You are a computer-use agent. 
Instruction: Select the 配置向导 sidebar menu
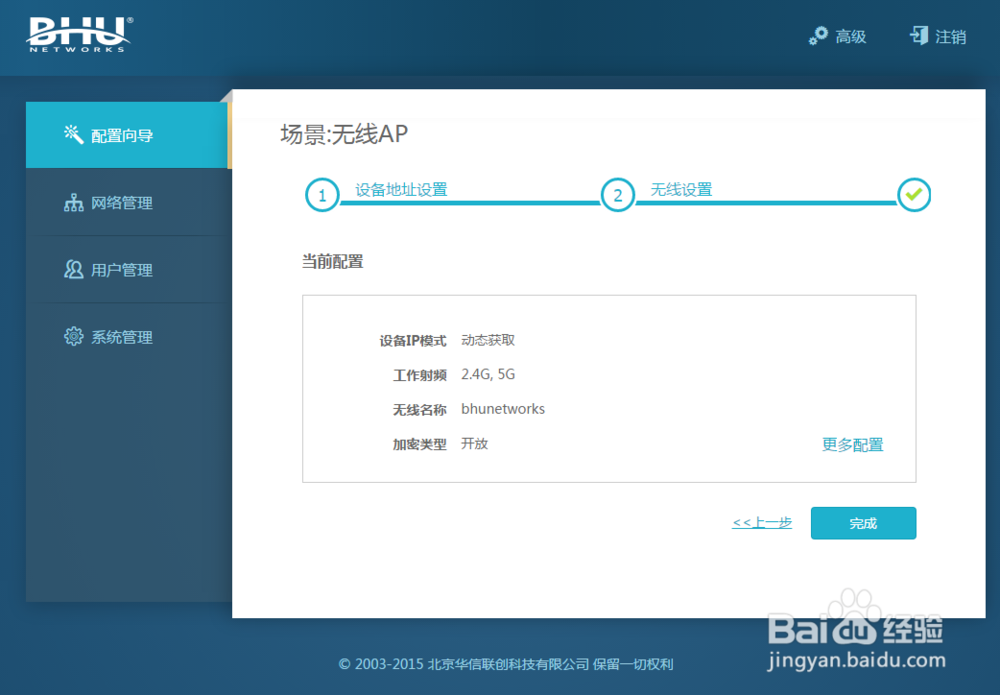click(127, 135)
